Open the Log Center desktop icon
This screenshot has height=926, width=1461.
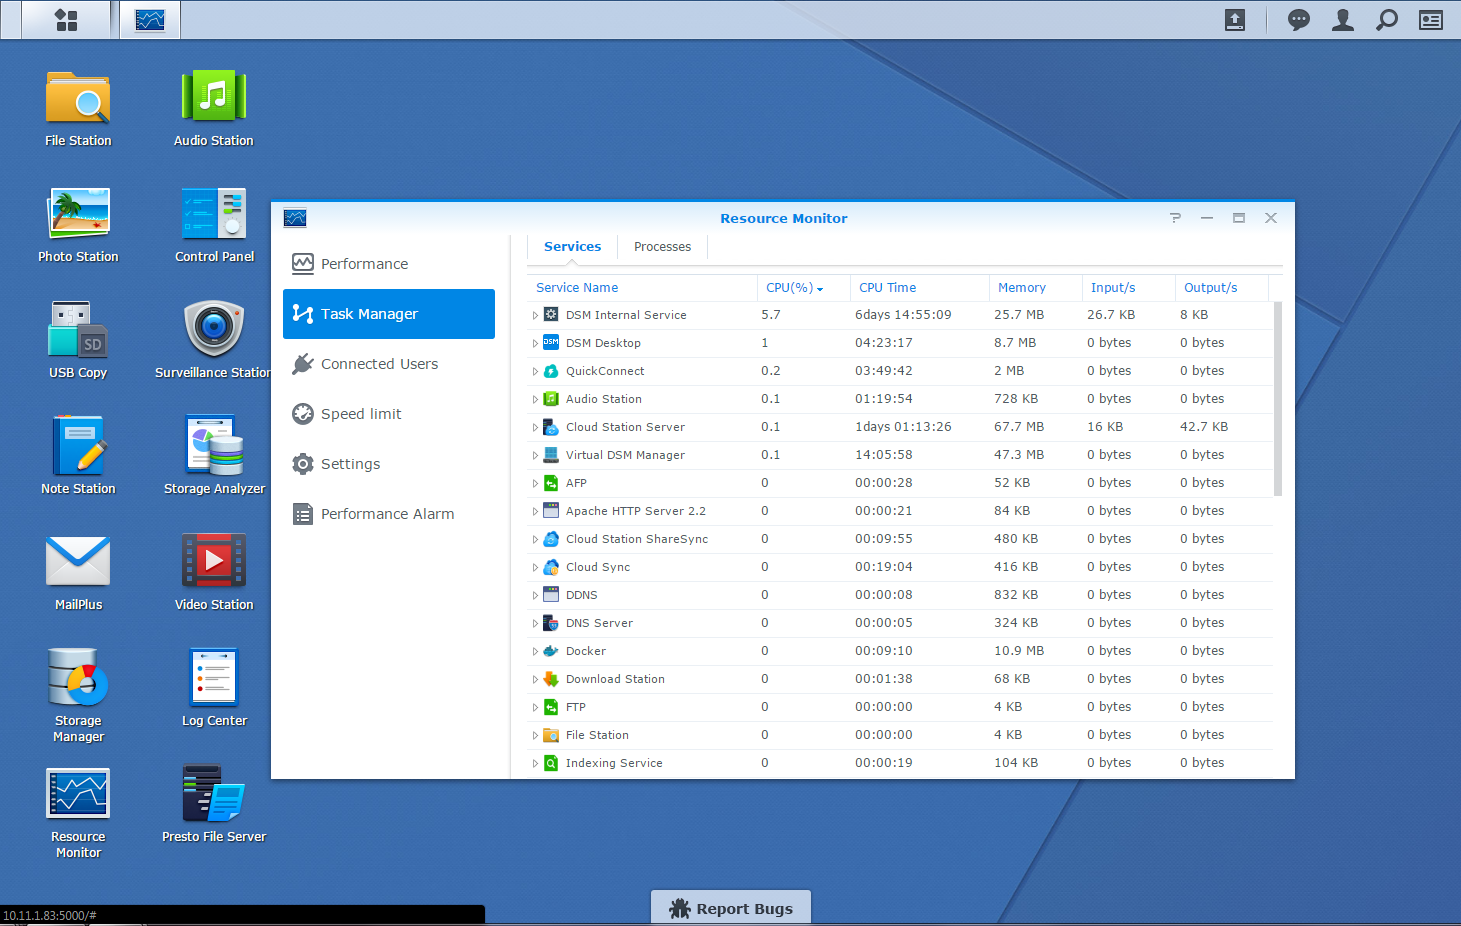214,678
